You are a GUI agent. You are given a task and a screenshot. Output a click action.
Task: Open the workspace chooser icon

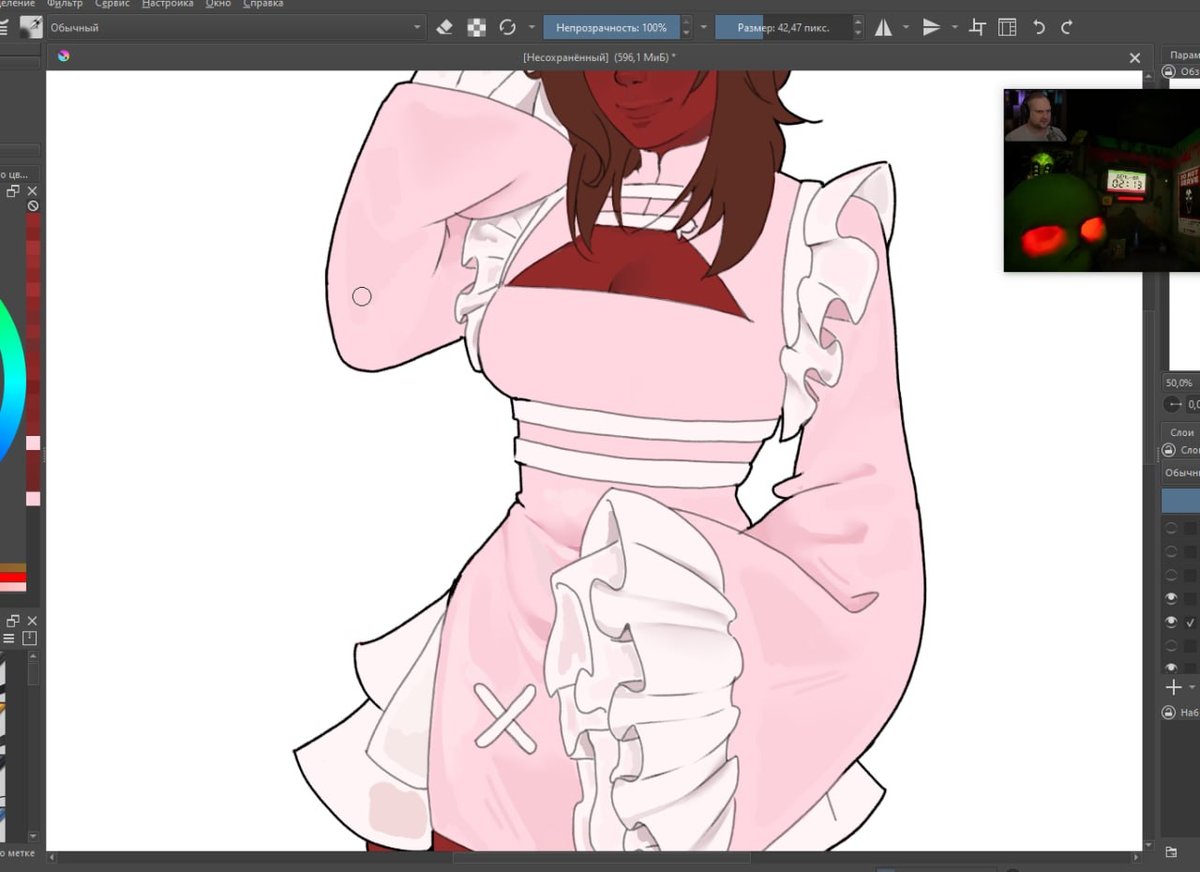[1007, 27]
